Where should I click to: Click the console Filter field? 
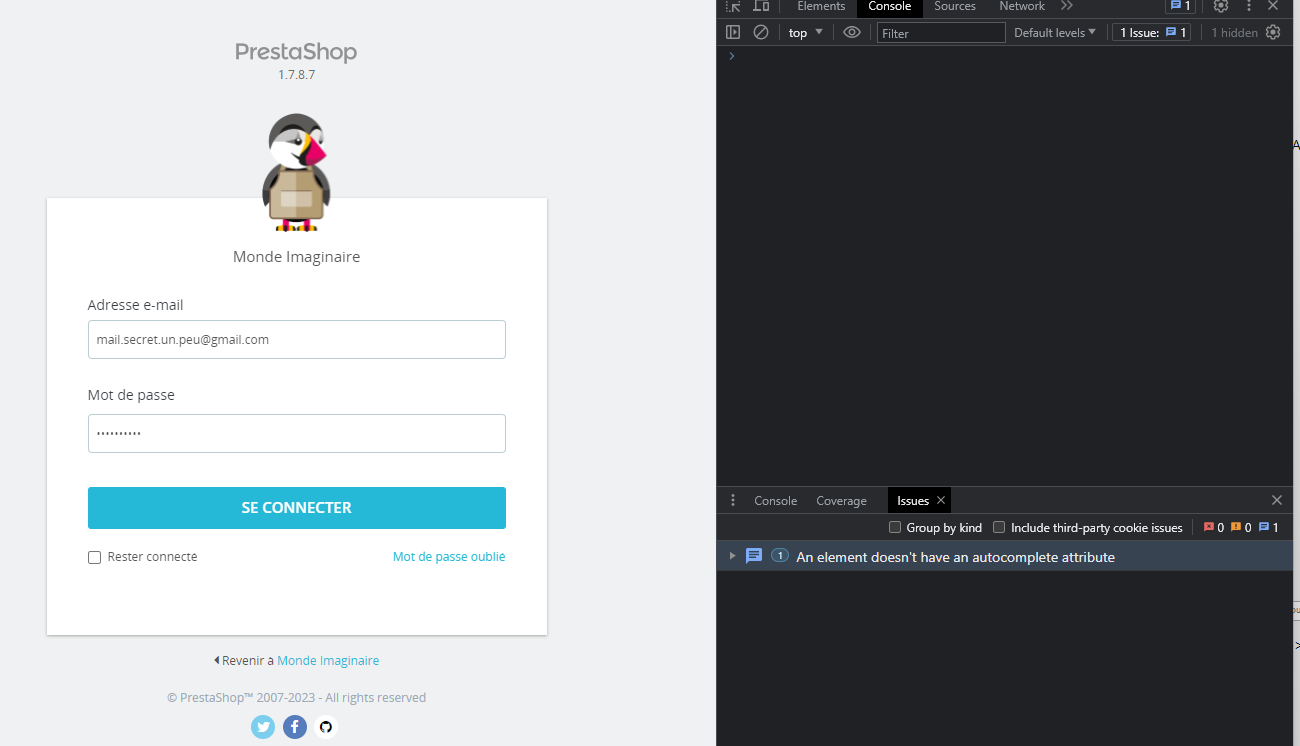[x=941, y=33]
